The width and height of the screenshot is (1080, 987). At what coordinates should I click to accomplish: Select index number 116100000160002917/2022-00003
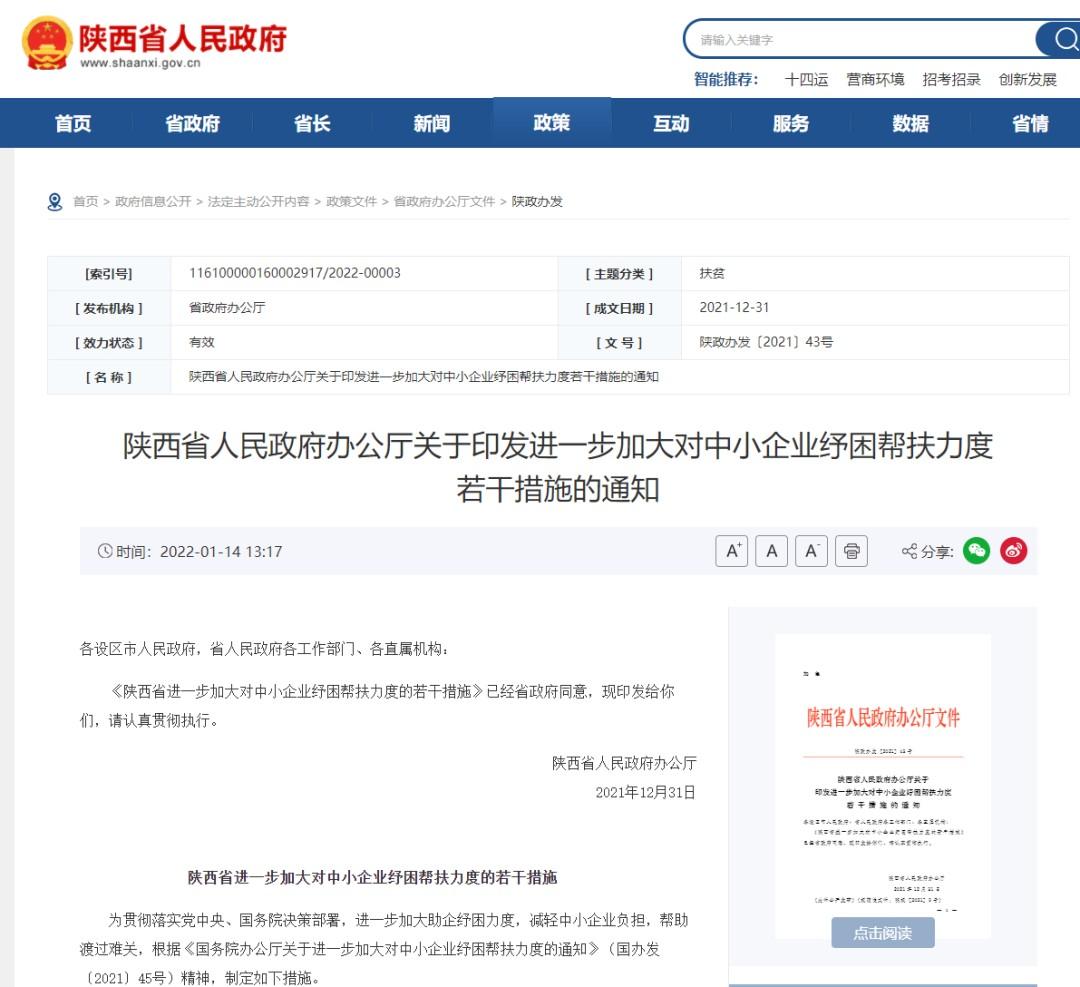pos(295,273)
